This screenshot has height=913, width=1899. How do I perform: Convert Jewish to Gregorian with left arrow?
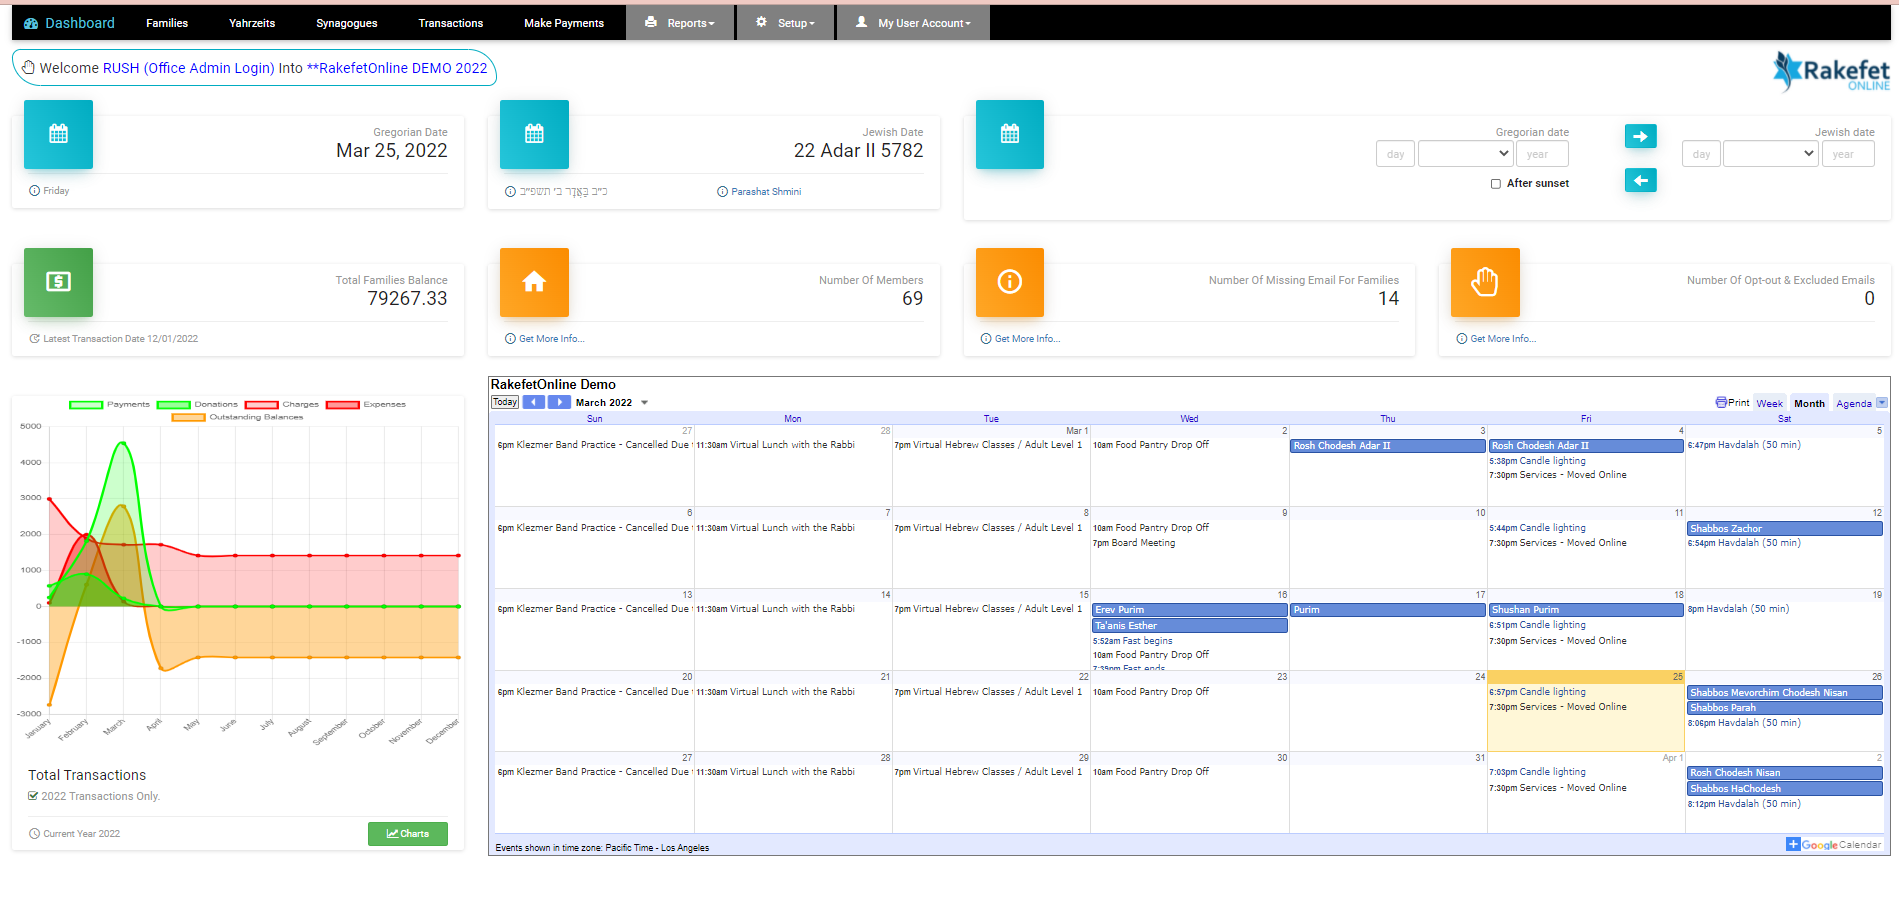pos(1640,180)
